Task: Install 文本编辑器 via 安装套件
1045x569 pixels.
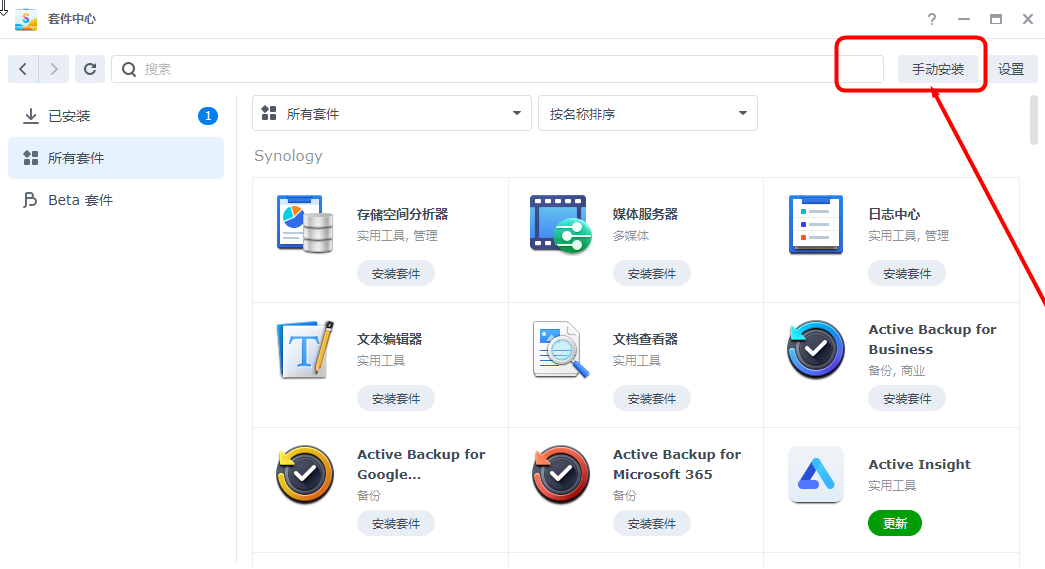Action: coord(396,398)
